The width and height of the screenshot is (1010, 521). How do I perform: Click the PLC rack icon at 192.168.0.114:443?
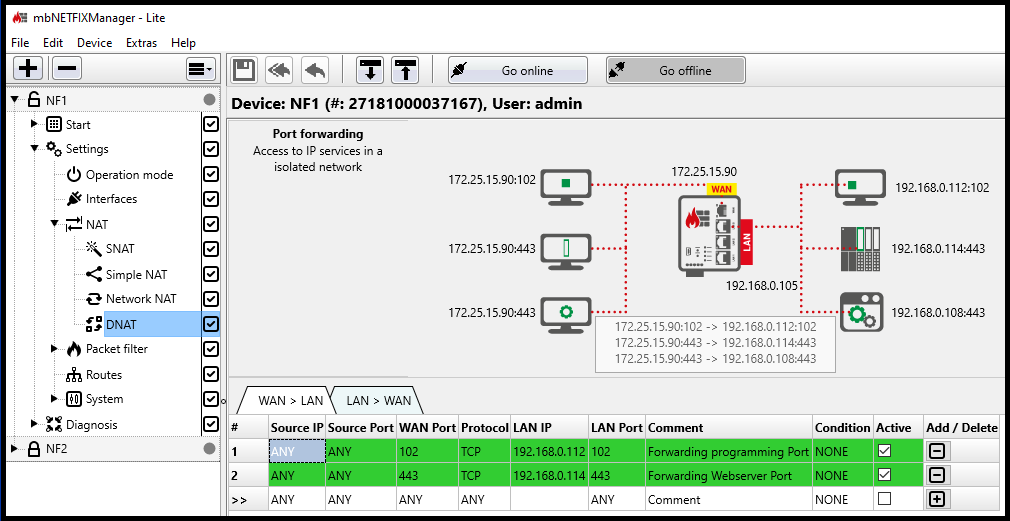[861, 249]
